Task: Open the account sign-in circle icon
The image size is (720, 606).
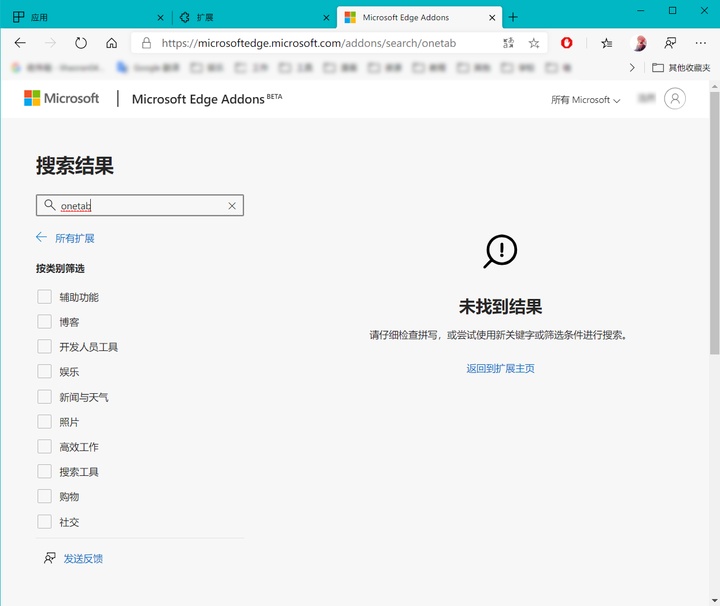Action: click(x=675, y=99)
